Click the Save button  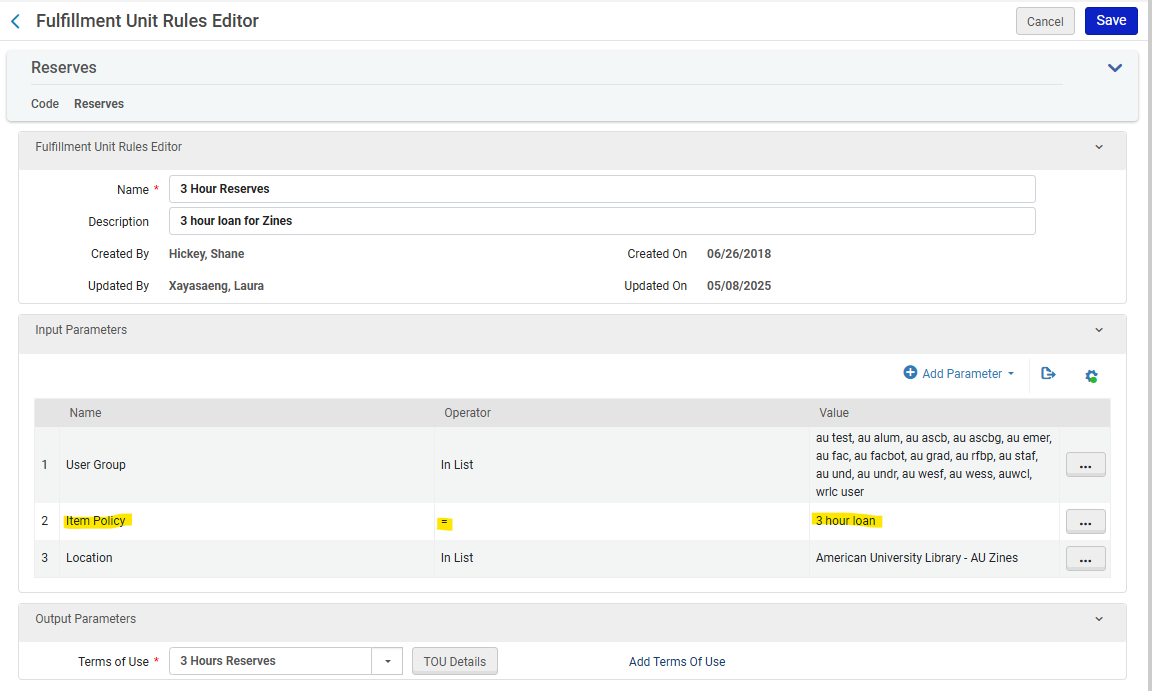tap(1110, 20)
